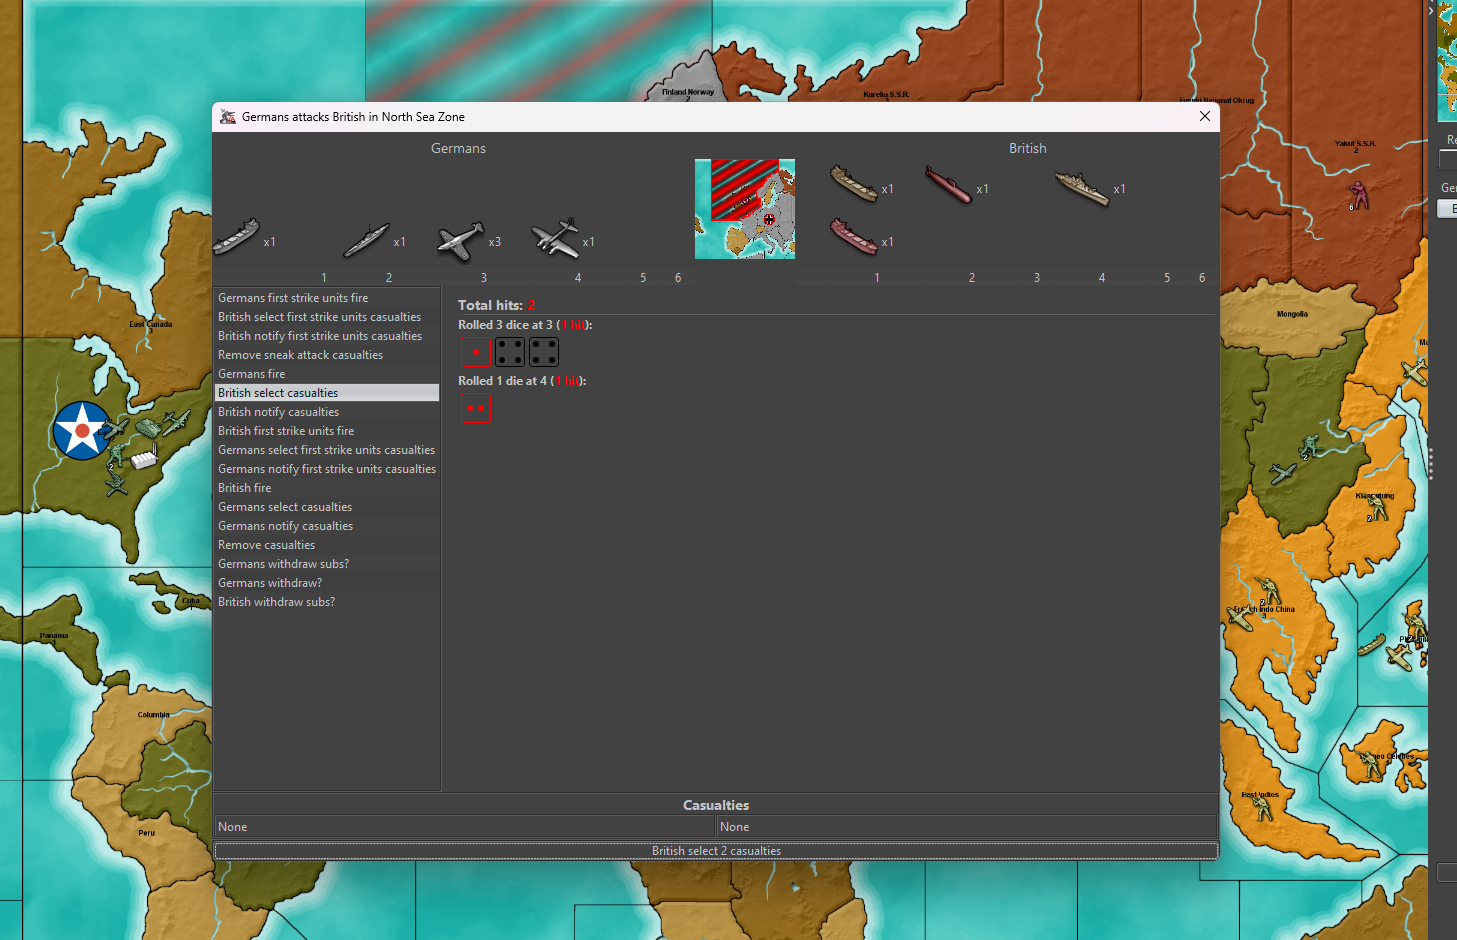Click the 'Total hits' summary text
This screenshot has width=1457, height=940.
tap(497, 305)
